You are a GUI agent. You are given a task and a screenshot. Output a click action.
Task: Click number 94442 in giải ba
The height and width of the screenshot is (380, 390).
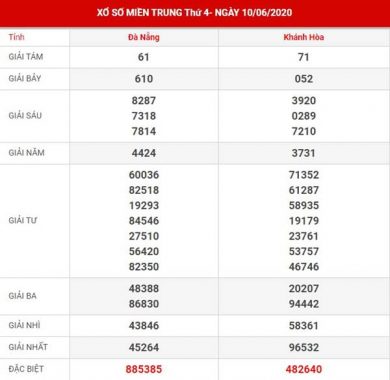[304, 304]
